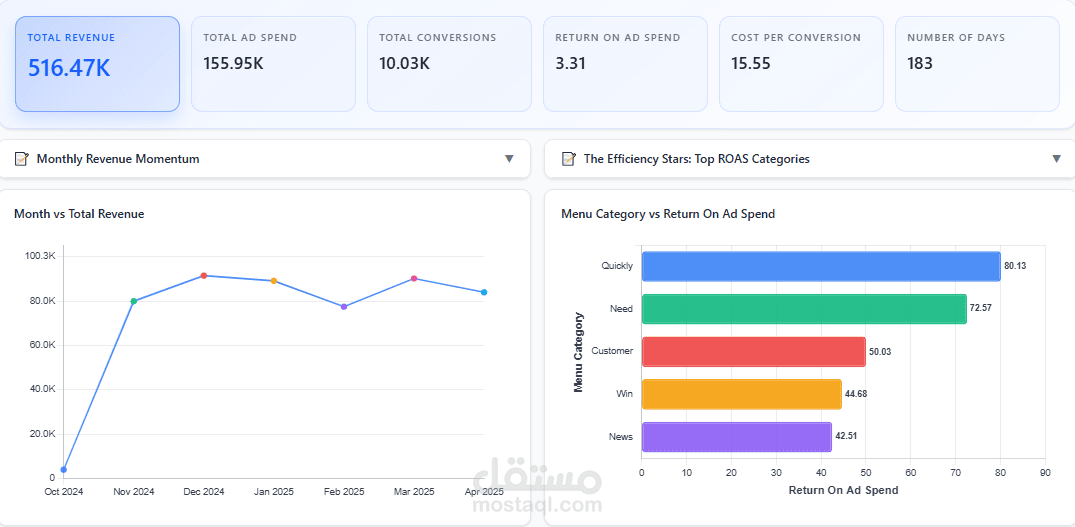This screenshot has height=527, width=1075.
Task: Click the Quickly category axis label
Action: 617,266
